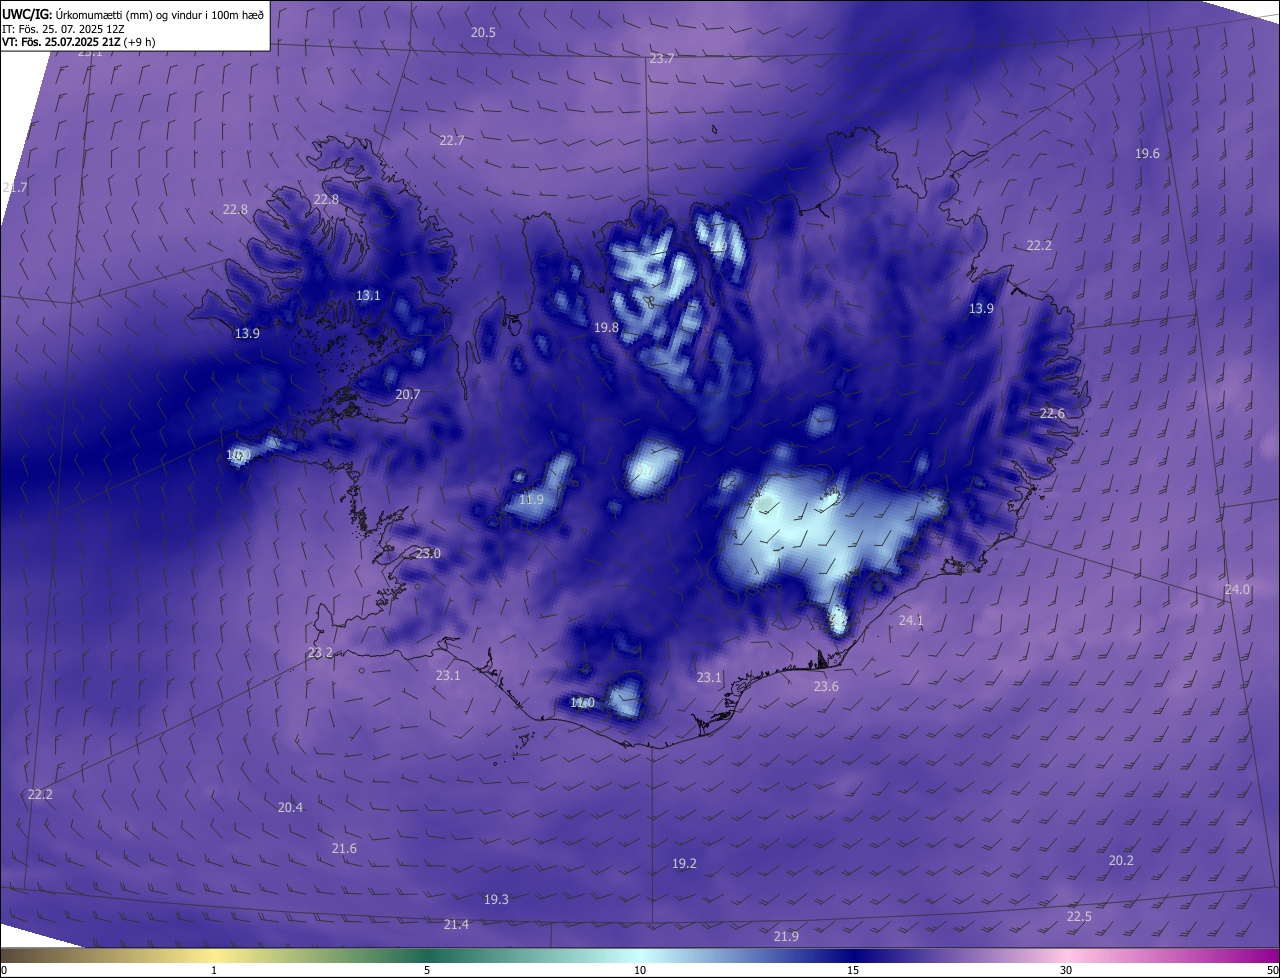This screenshot has width=1280, height=978.
Task: Select the 20.7 value label
Action: coord(407,395)
